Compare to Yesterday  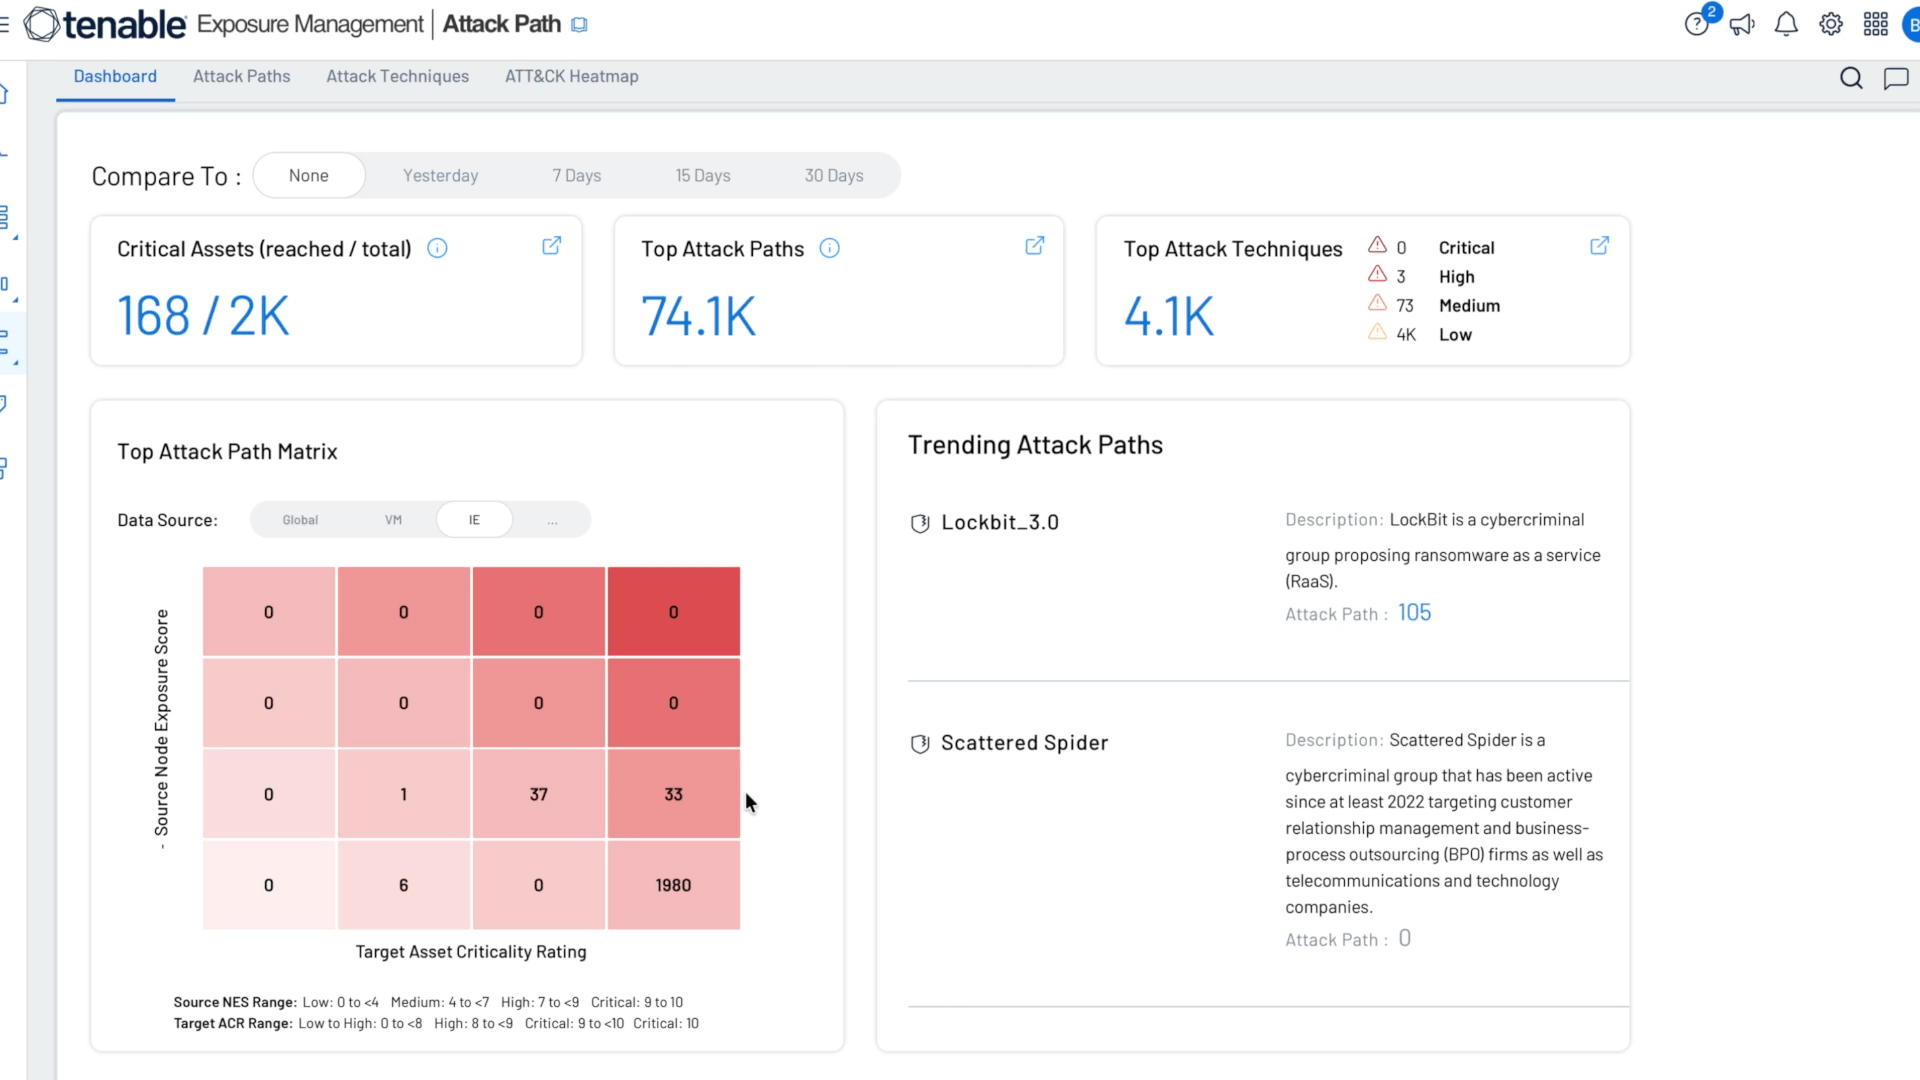(x=441, y=176)
